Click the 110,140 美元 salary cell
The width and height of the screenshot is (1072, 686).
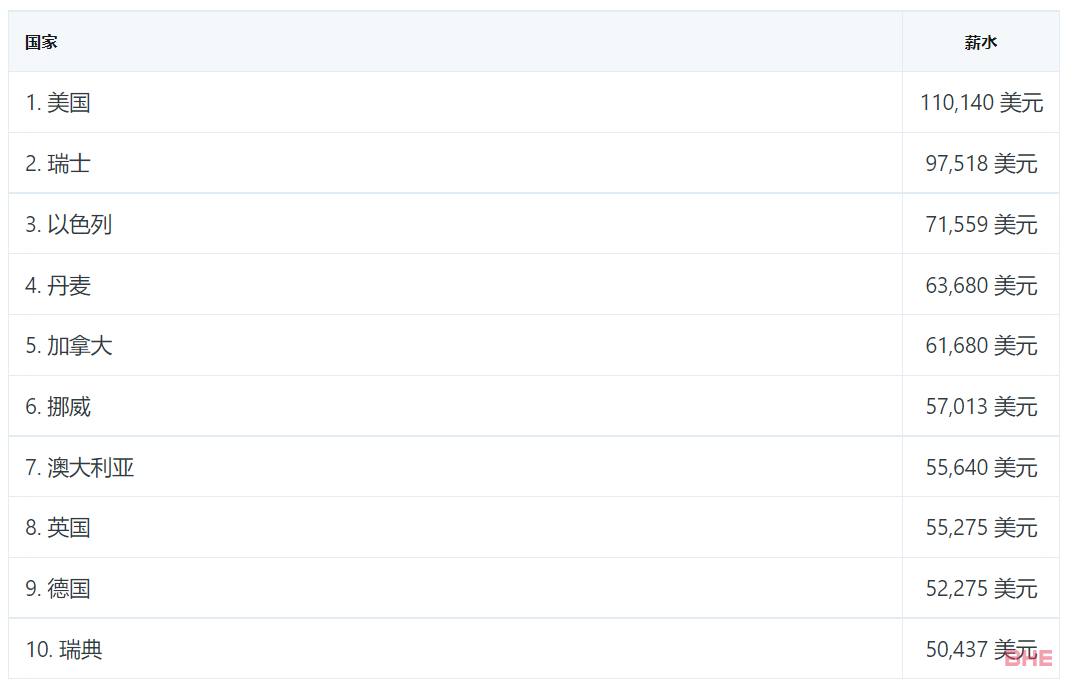tap(981, 103)
